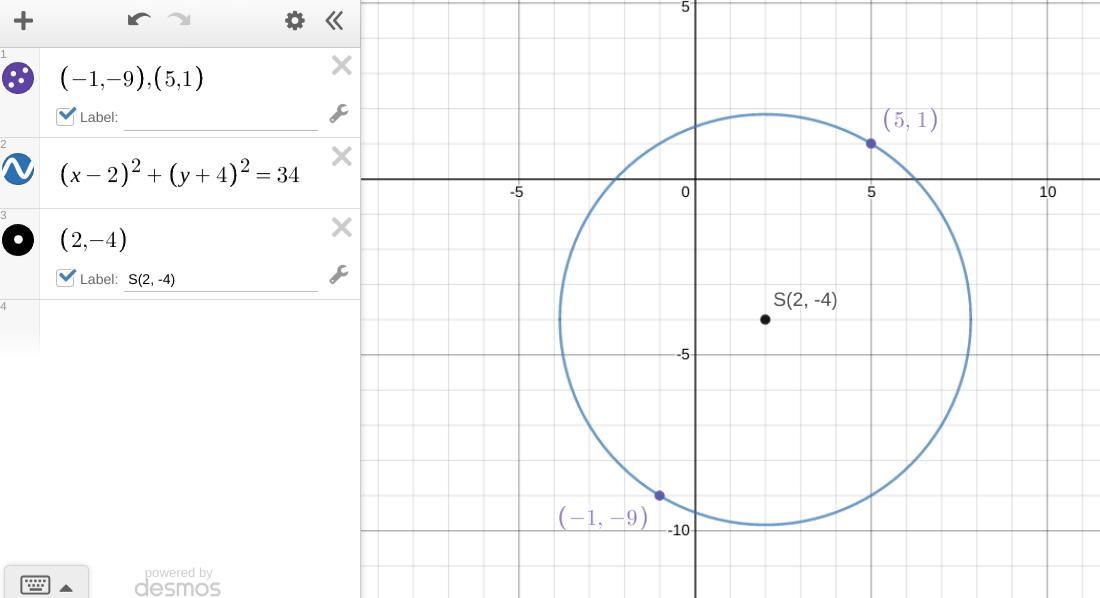Viewport: 1100px width, 598px height.
Task: Click empty expression row 4
Action: [x=200, y=326]
